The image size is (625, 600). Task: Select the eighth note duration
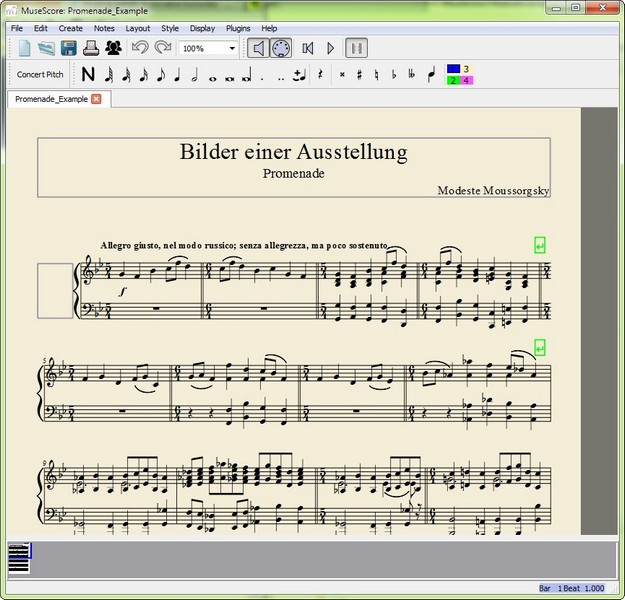[x=161, y=75]
